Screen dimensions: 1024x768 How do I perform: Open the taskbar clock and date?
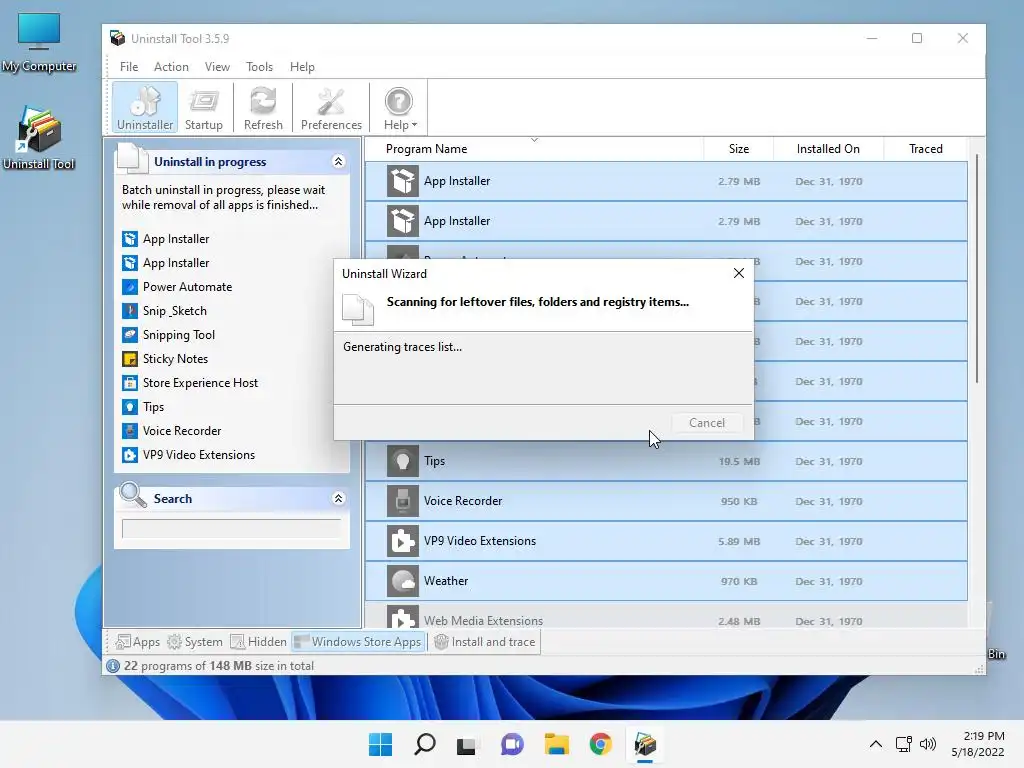pyautogui.click(x=978, y=744)
